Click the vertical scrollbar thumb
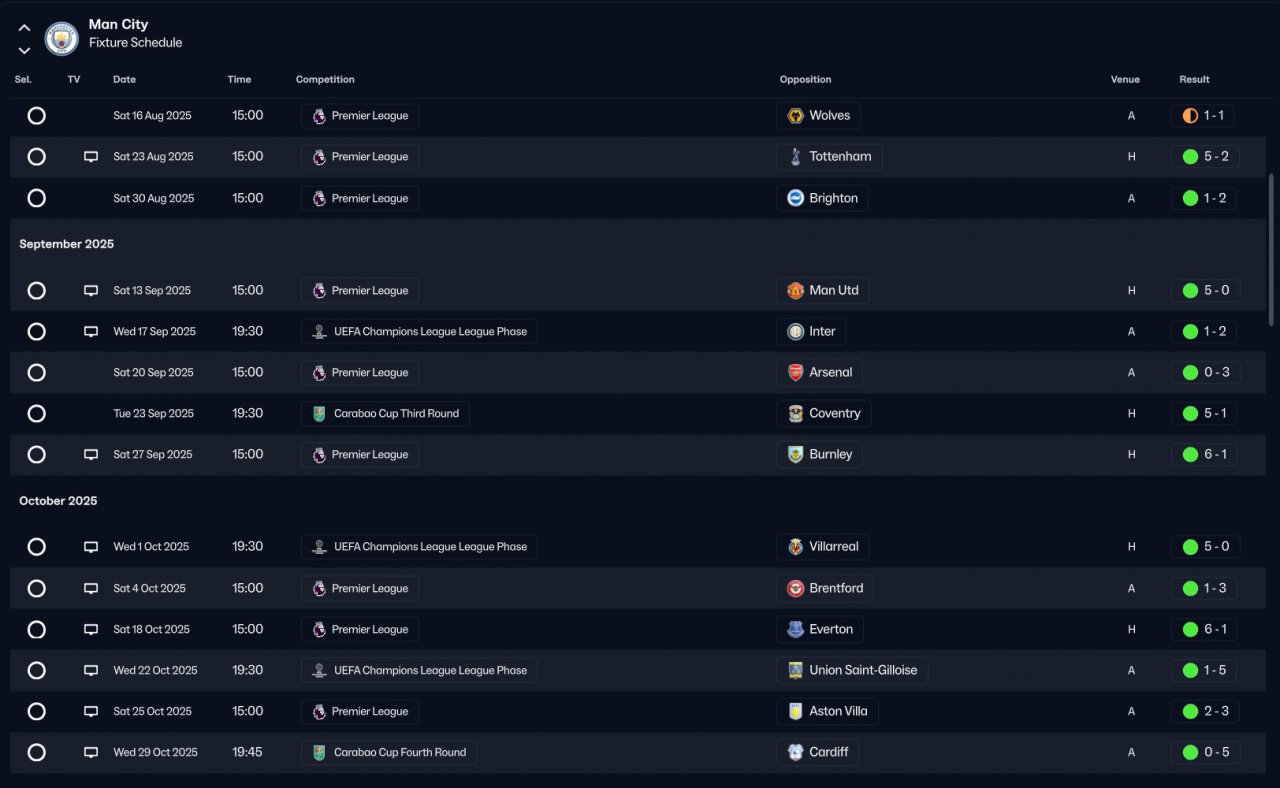Image resolution: width=1280 pixels, height=788 pixels. tap(1272, 250)
